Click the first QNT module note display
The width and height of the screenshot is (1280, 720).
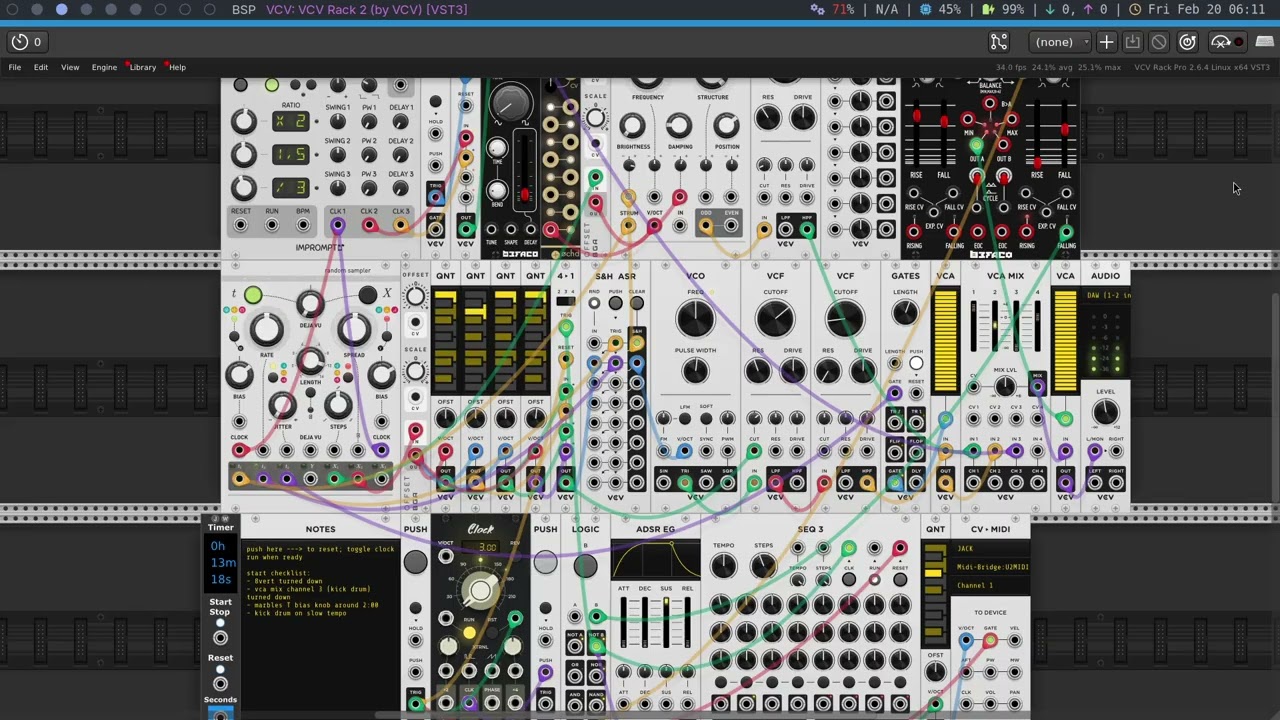[445, 340]
